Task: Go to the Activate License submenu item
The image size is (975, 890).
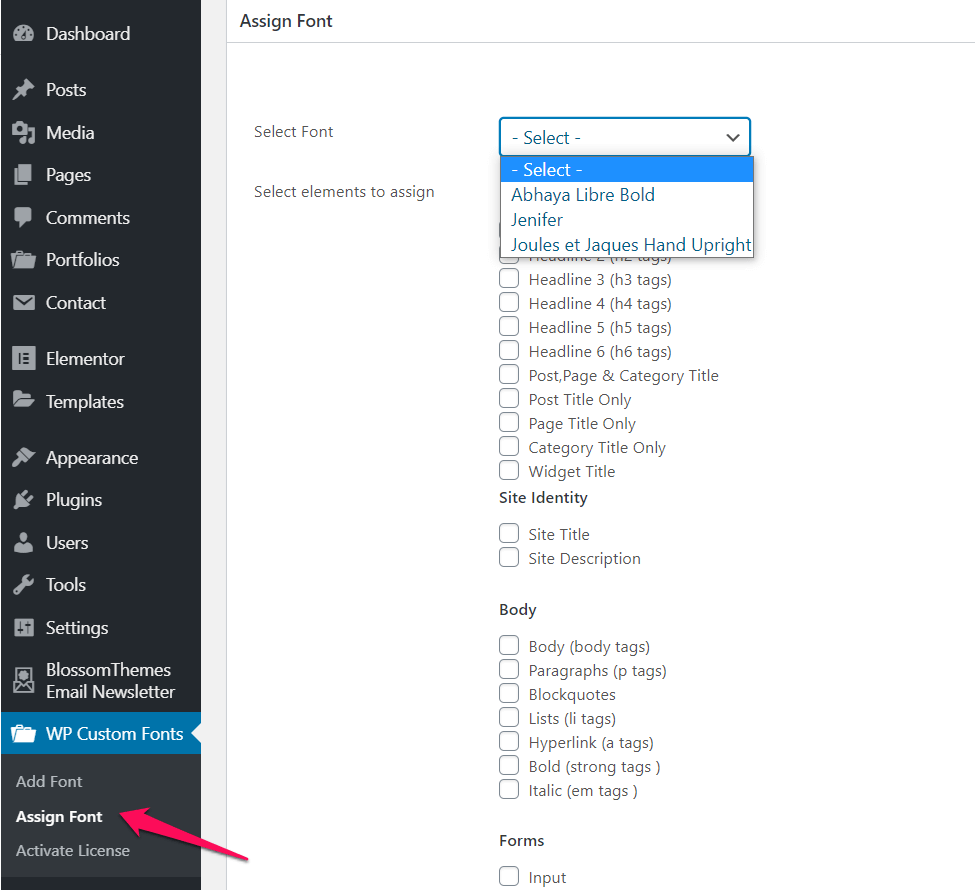Action: [73, 851]
